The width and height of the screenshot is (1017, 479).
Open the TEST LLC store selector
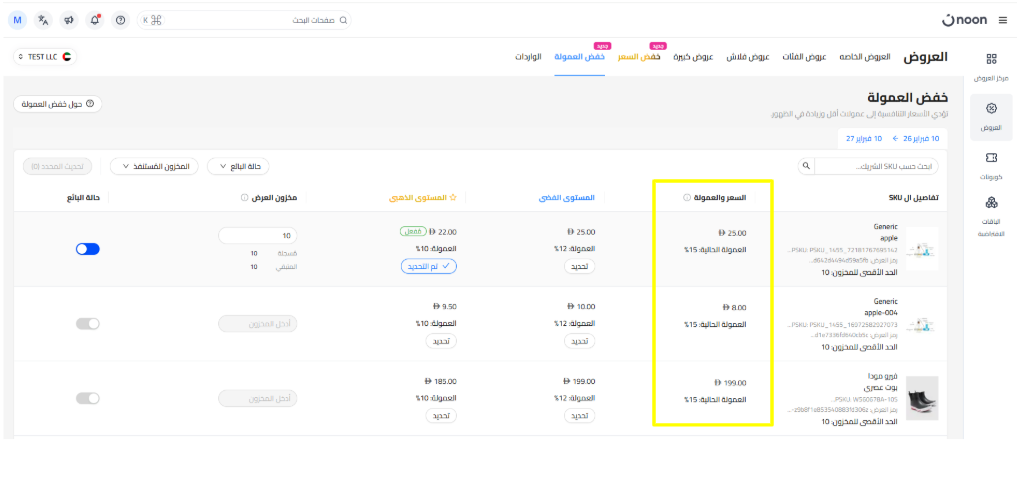(x=45, y=57)
